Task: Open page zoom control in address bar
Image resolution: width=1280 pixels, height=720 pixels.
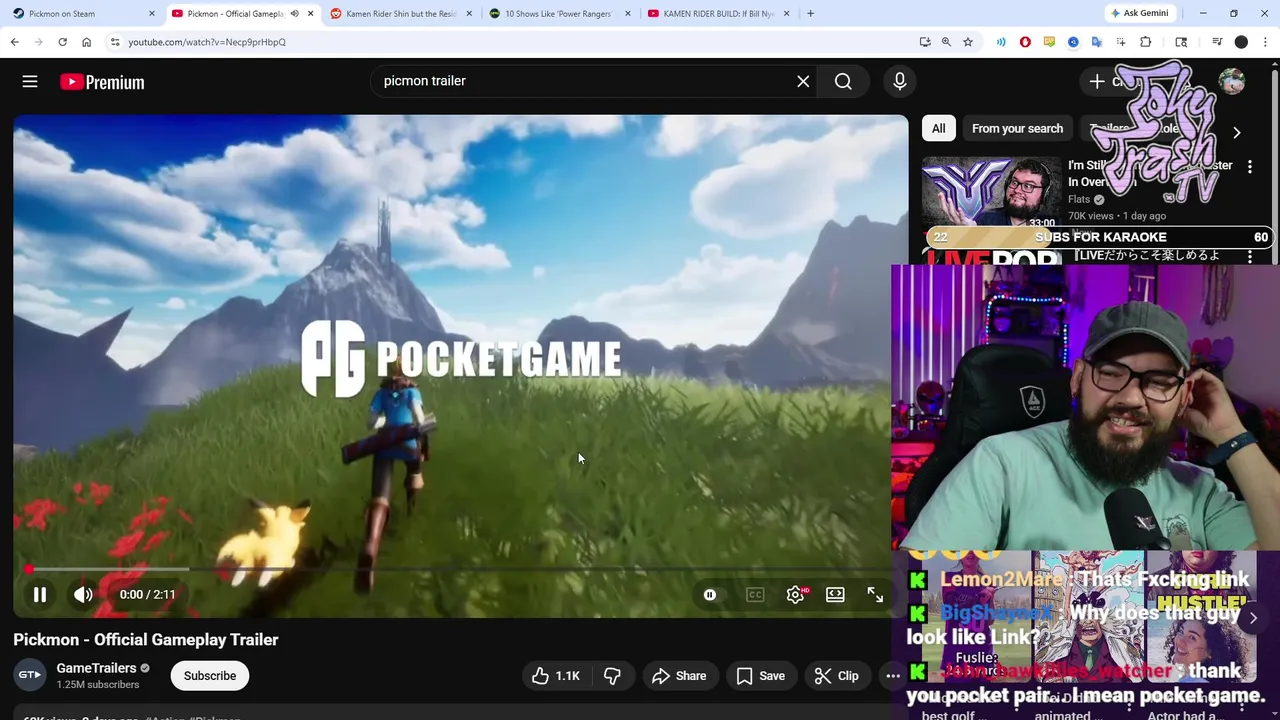Action: point(946,42)
